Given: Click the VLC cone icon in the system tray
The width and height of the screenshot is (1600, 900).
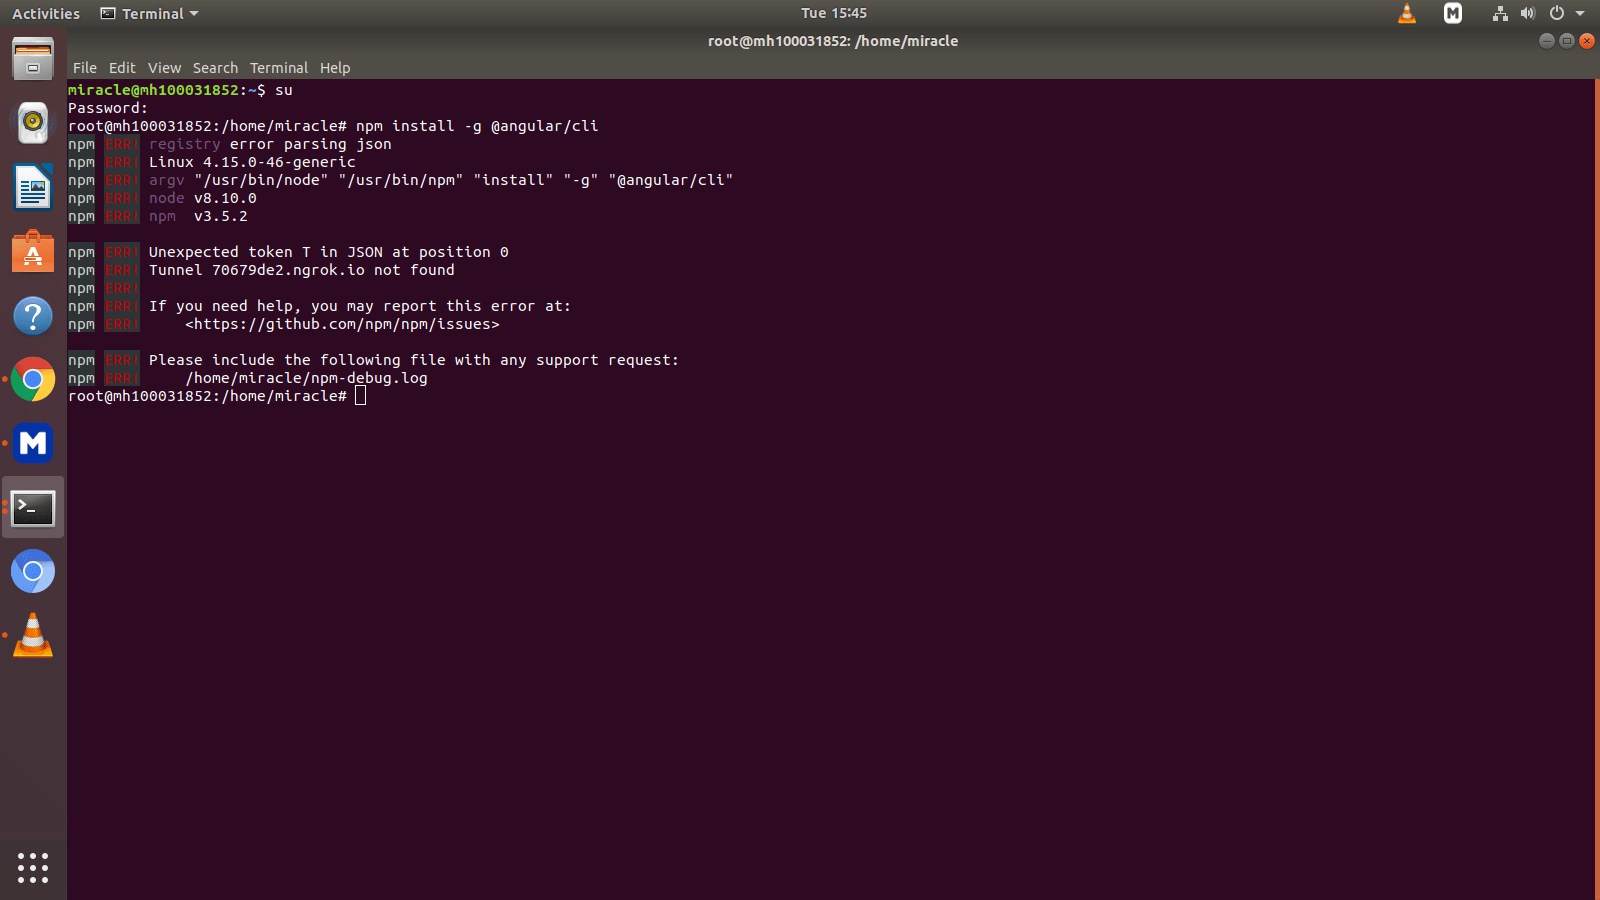Looking at the screenshot, I should pyautogui.click(x=1406, y=13).
